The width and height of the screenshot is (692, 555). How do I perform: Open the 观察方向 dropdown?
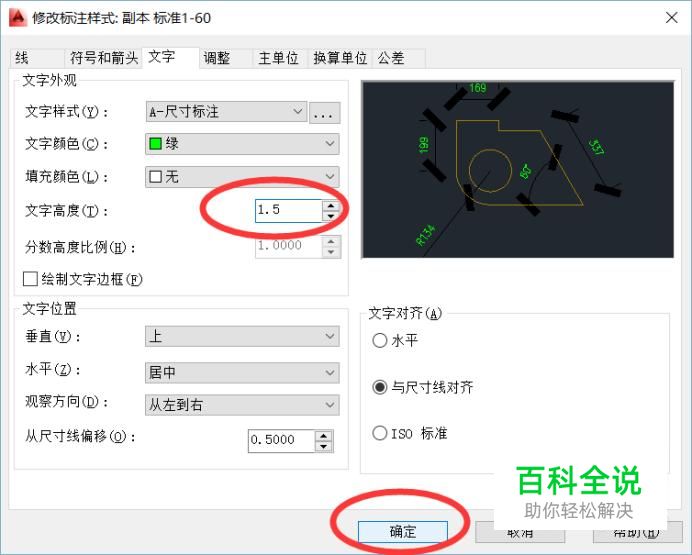point(242,405)
